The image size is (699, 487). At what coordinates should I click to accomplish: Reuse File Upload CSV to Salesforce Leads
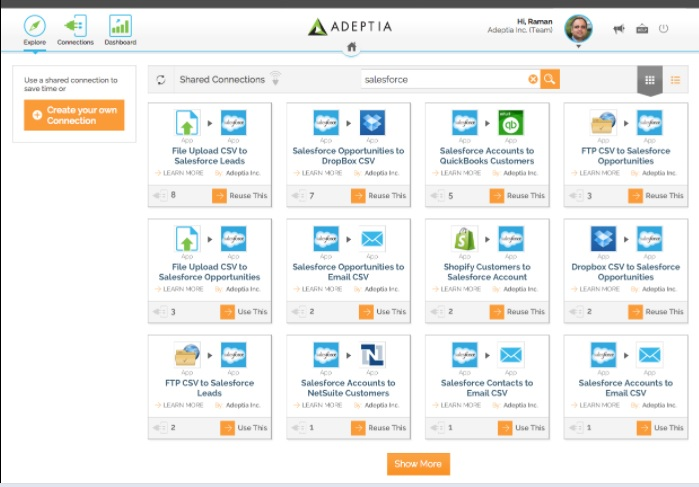239,195
